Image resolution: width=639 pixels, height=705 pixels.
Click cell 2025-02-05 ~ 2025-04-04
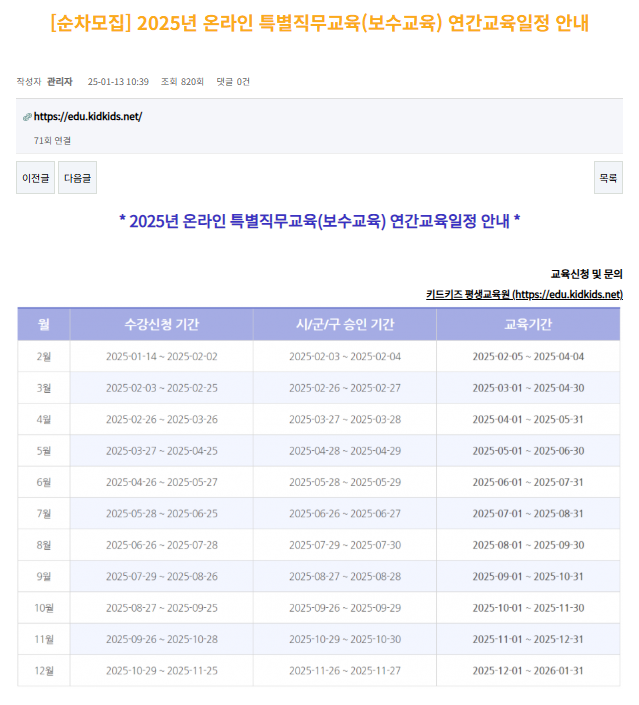click(x=528, y=357)
